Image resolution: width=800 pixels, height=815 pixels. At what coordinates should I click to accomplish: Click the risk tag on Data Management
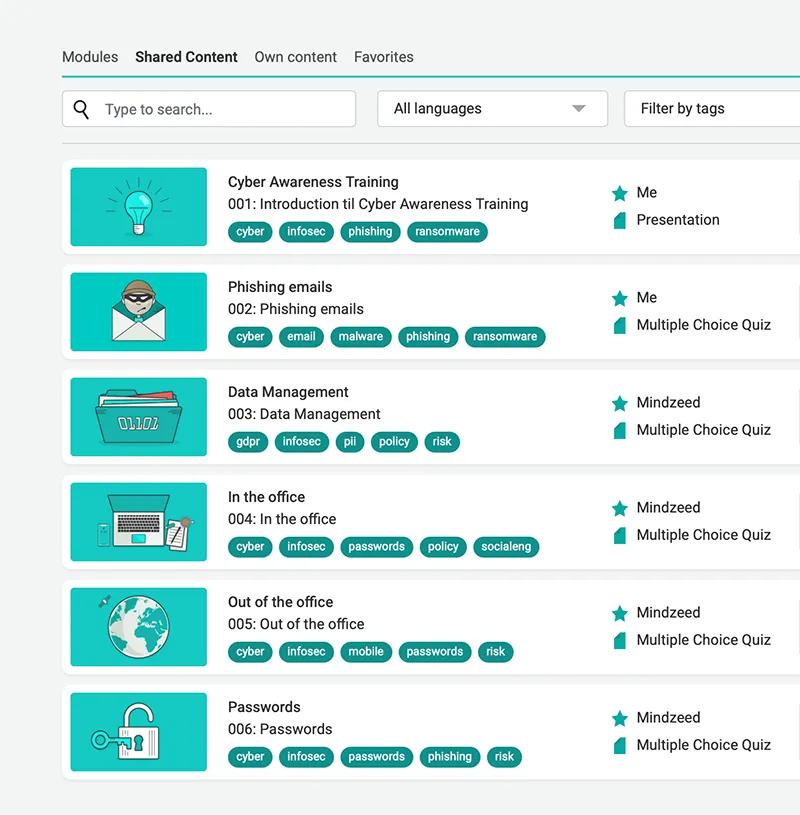point(442,441)
